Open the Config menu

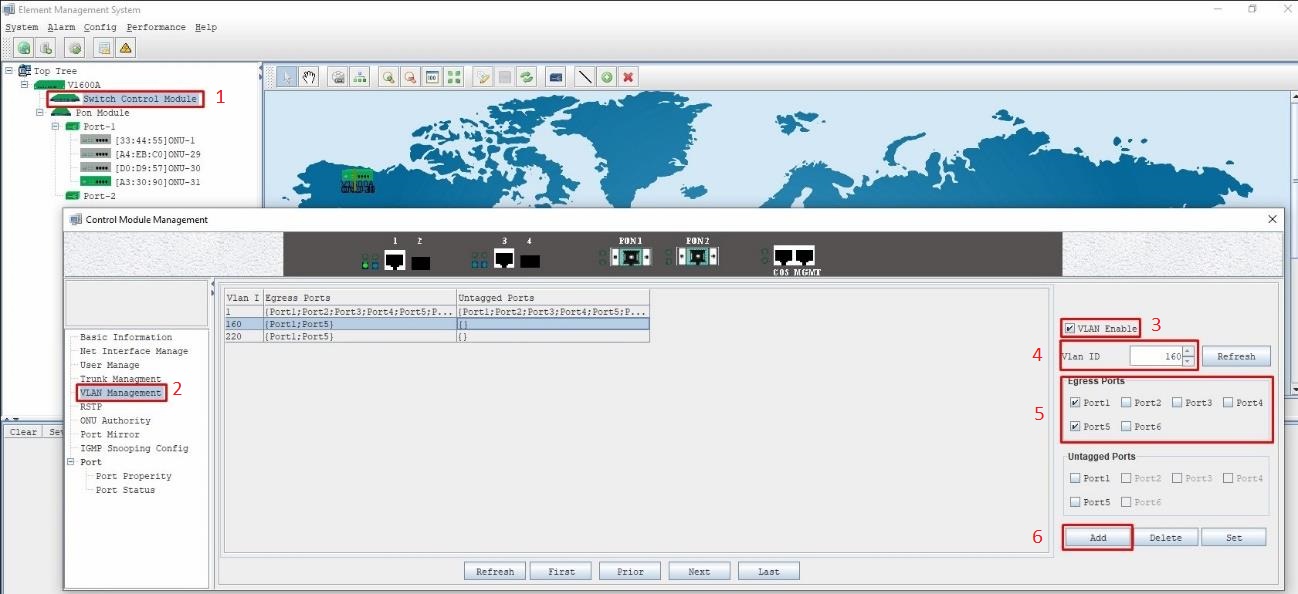tap(99, 27)
